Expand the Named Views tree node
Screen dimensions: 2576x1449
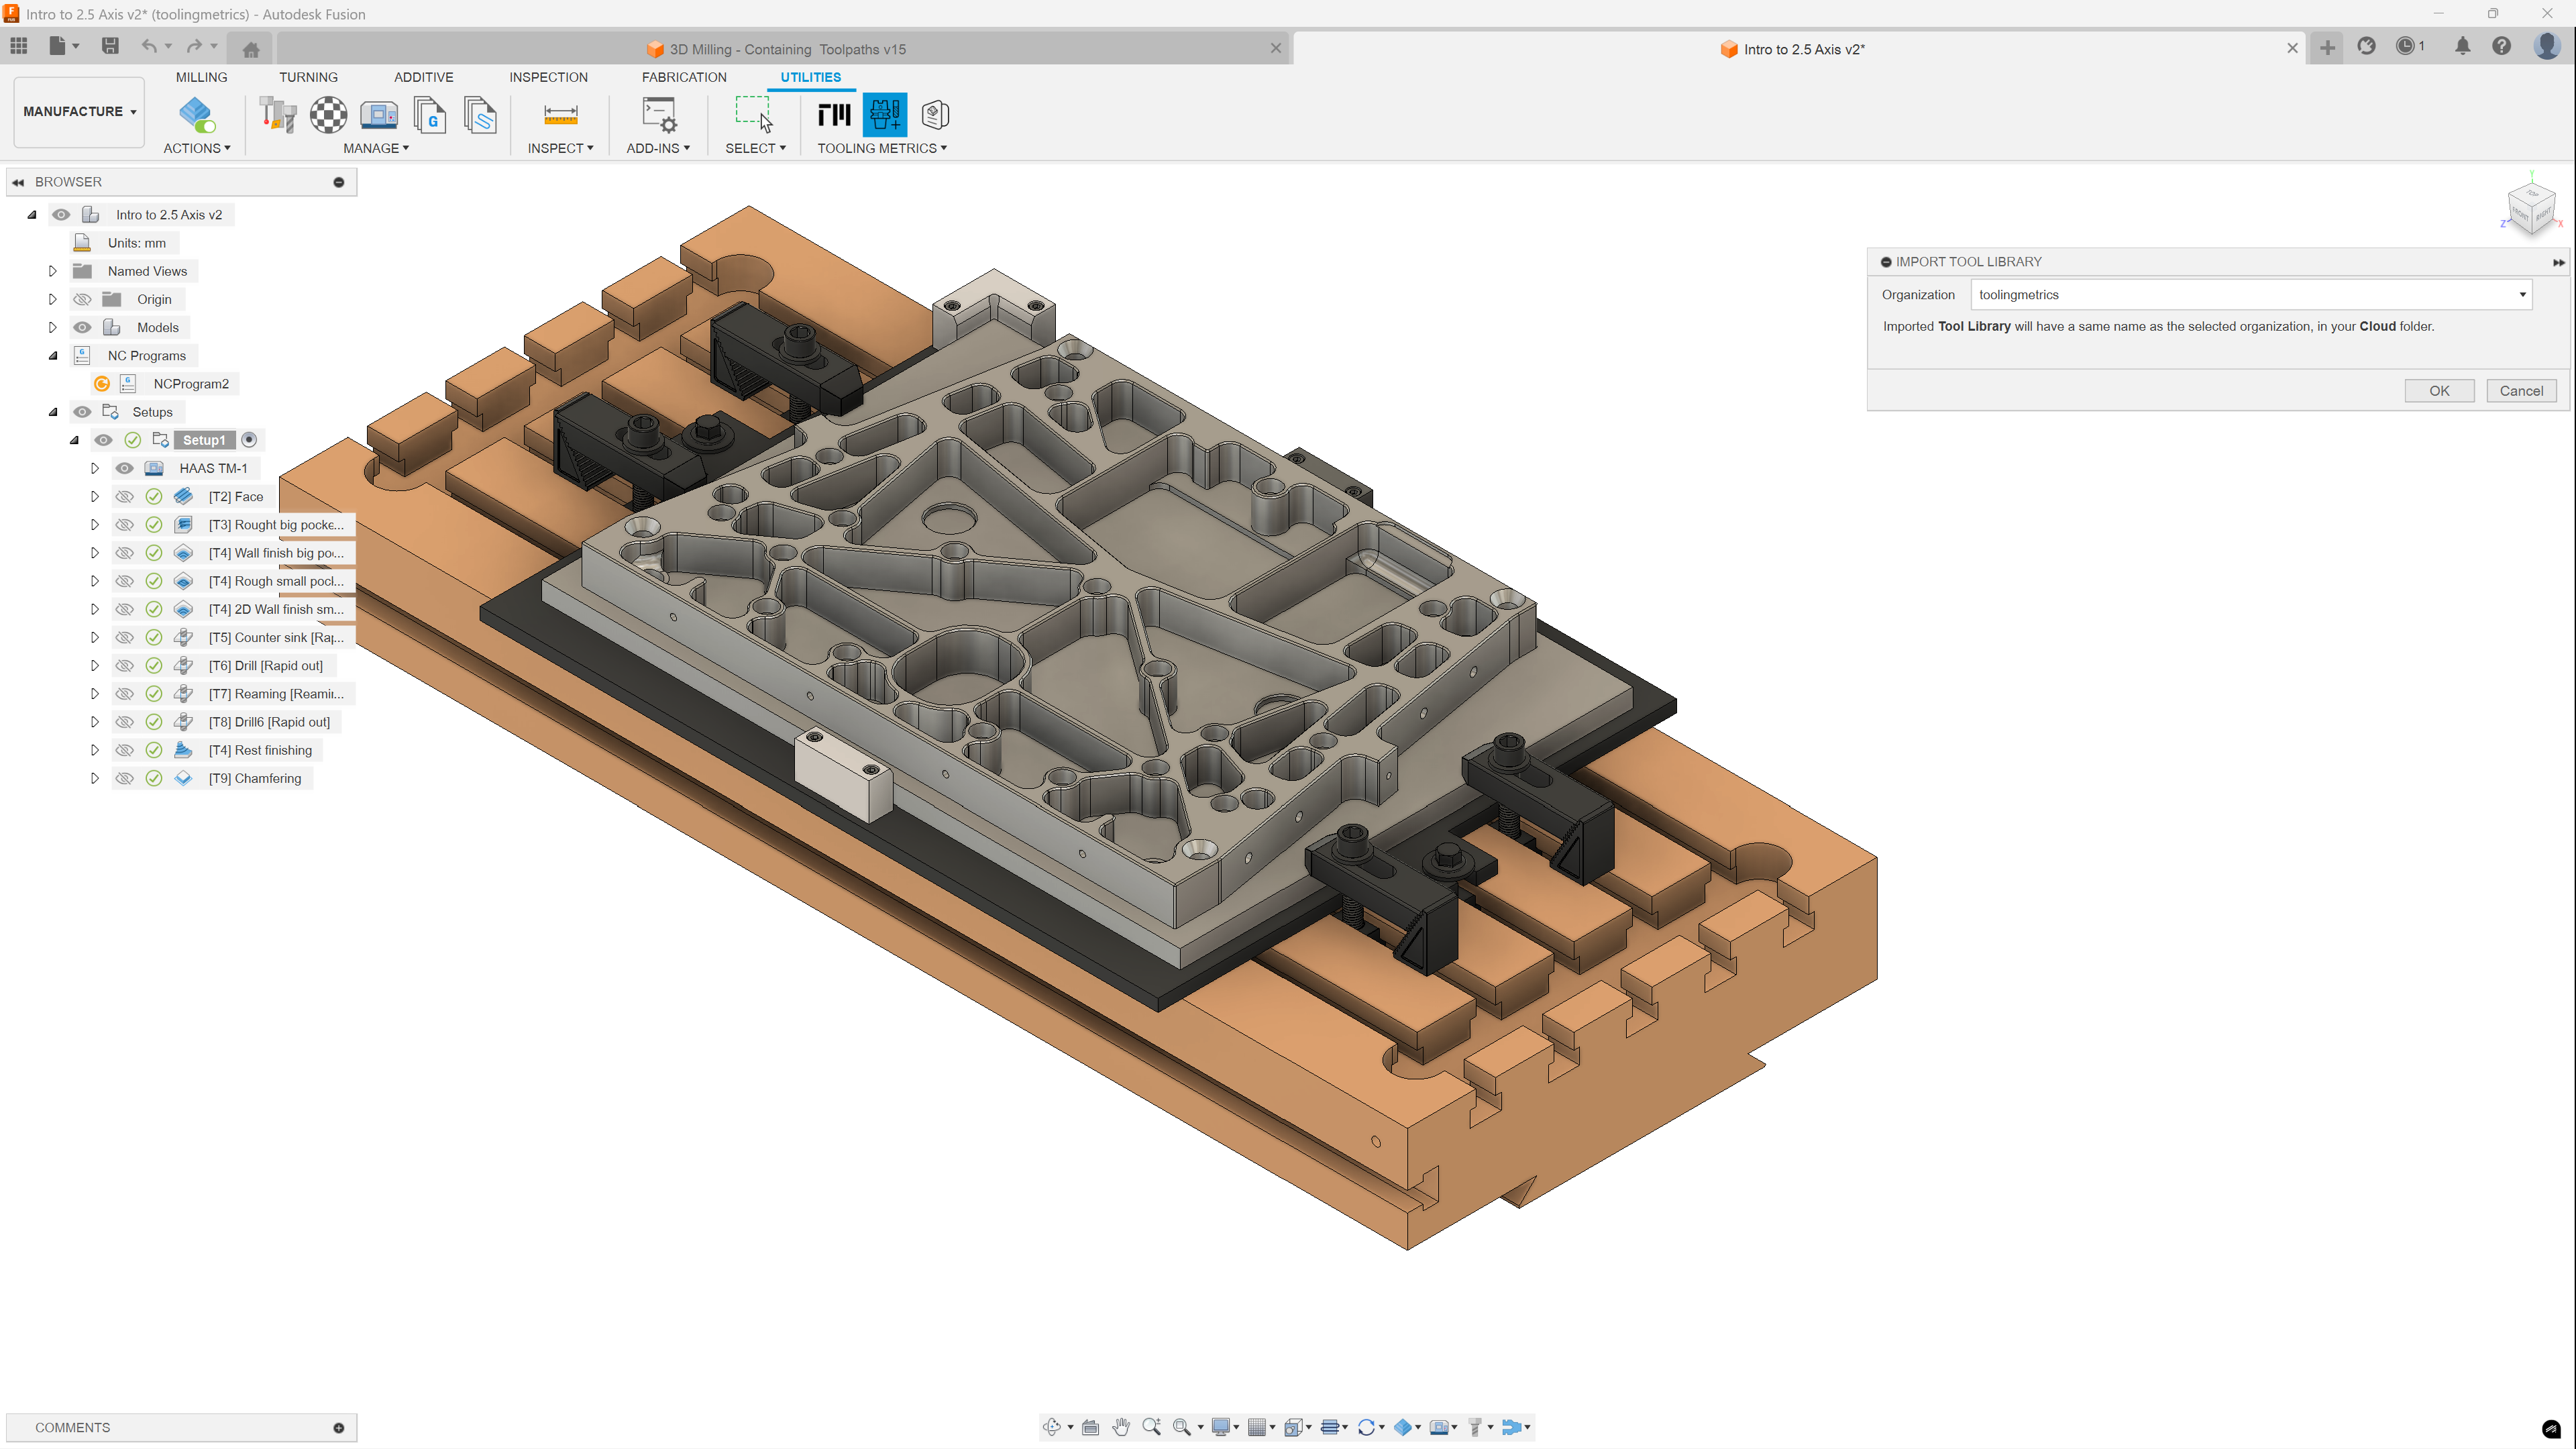tap(53, 271)
